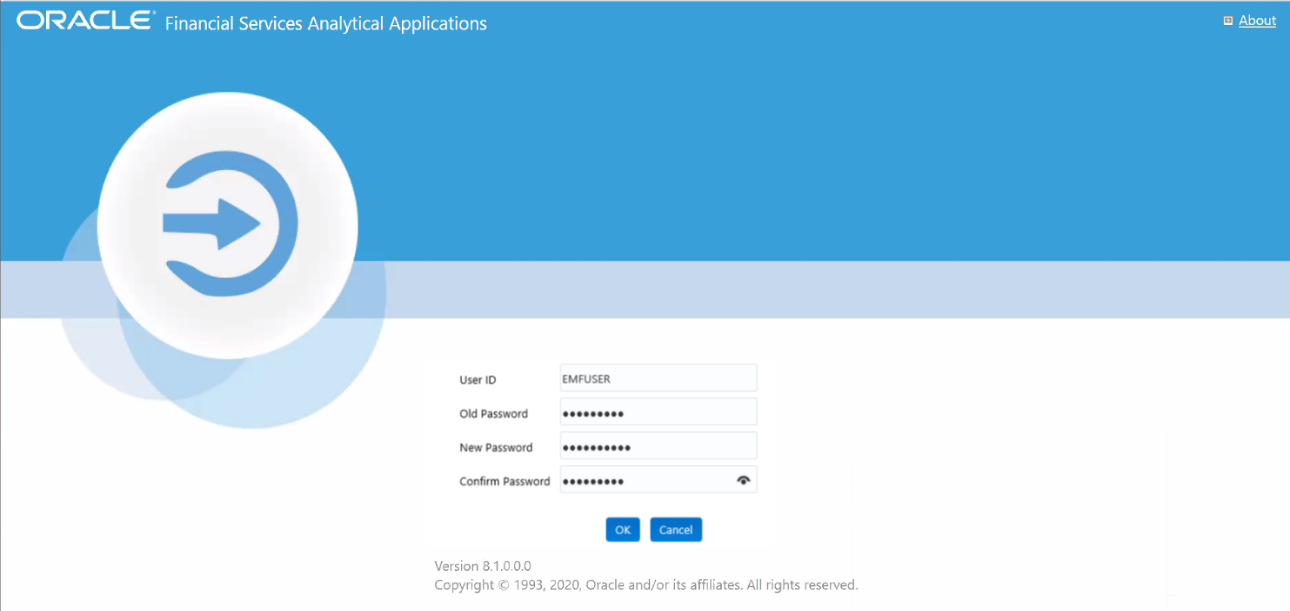This screenshot has width=1290, height=611.
Task: Click the 'Financial Services Analytical Applications' title
Action: pyautogui.click(x=326, y=23)
